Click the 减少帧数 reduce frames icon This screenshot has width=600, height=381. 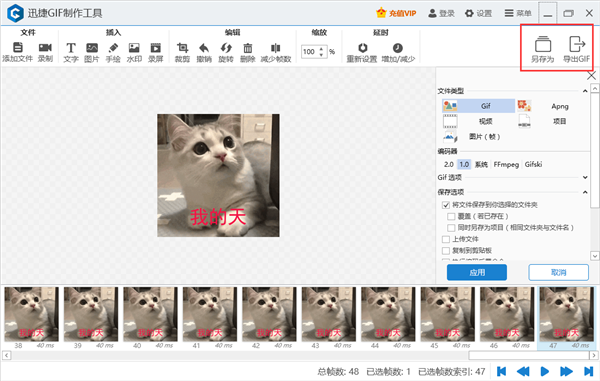pyautogui.click(x=276, y=48)
